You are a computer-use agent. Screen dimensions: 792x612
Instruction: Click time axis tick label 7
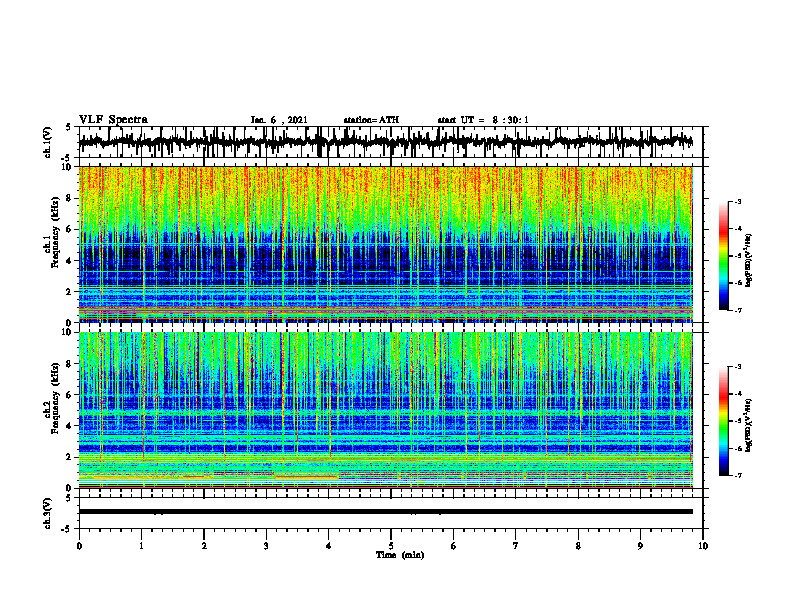click(x=516, y=546)
